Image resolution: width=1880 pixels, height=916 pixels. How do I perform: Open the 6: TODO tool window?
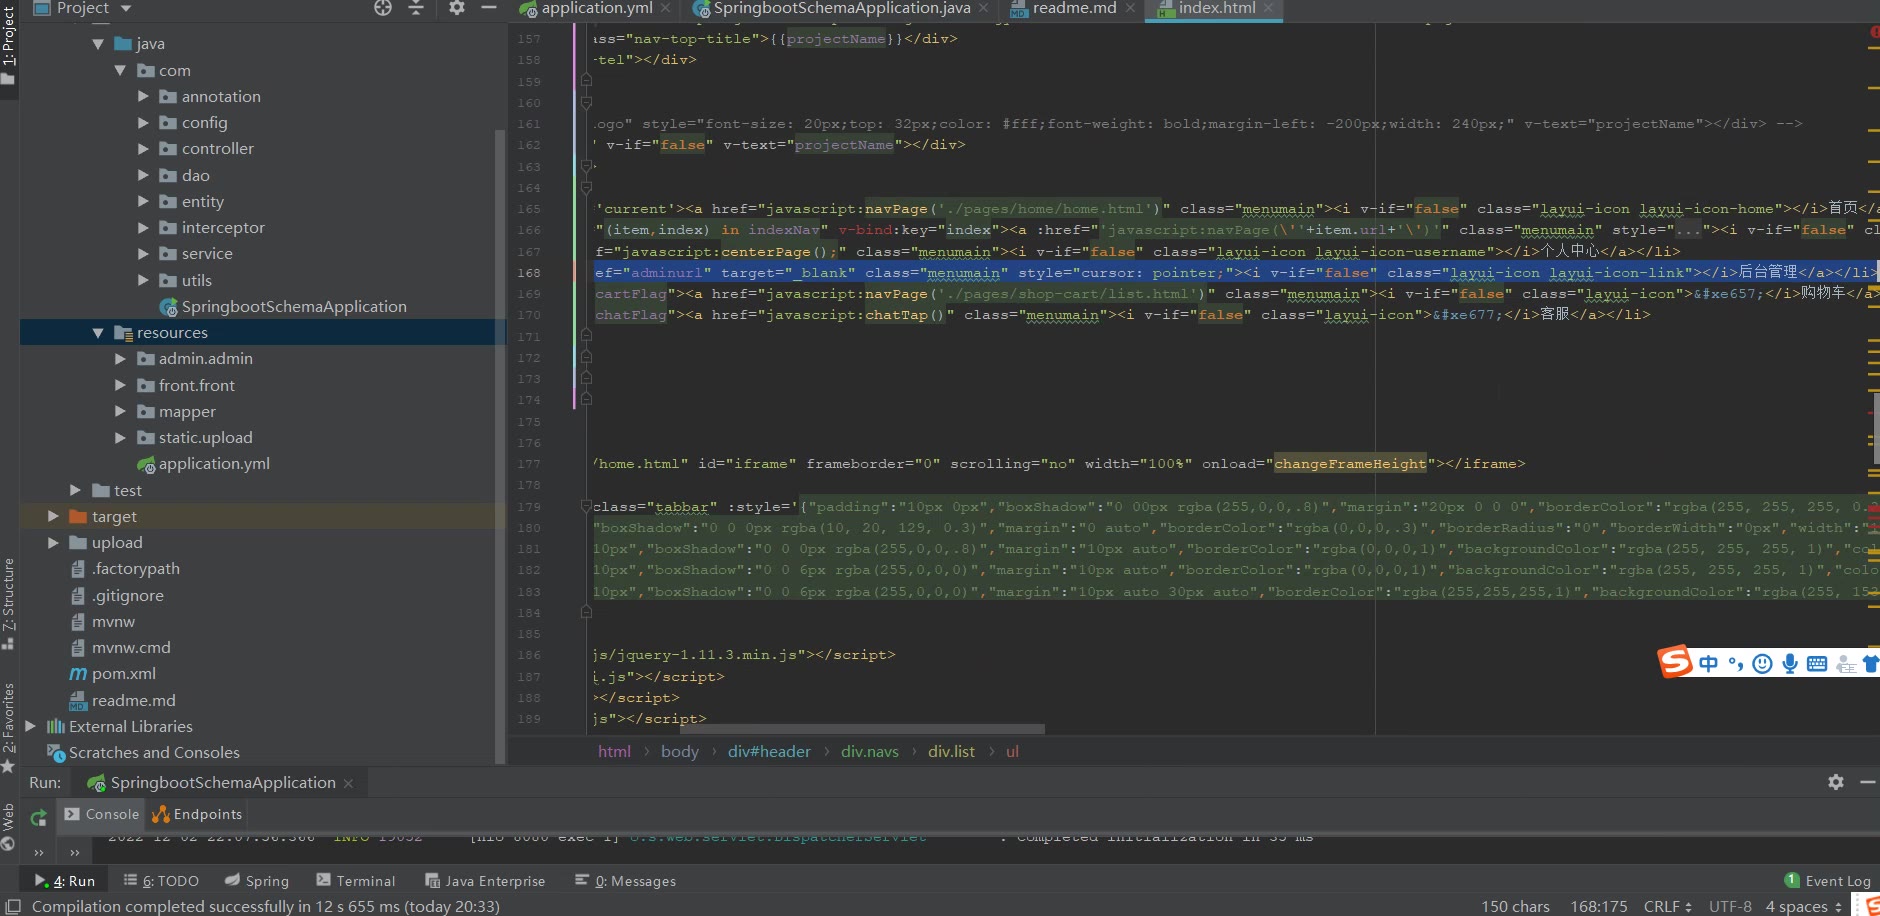[x=161, y=881]
